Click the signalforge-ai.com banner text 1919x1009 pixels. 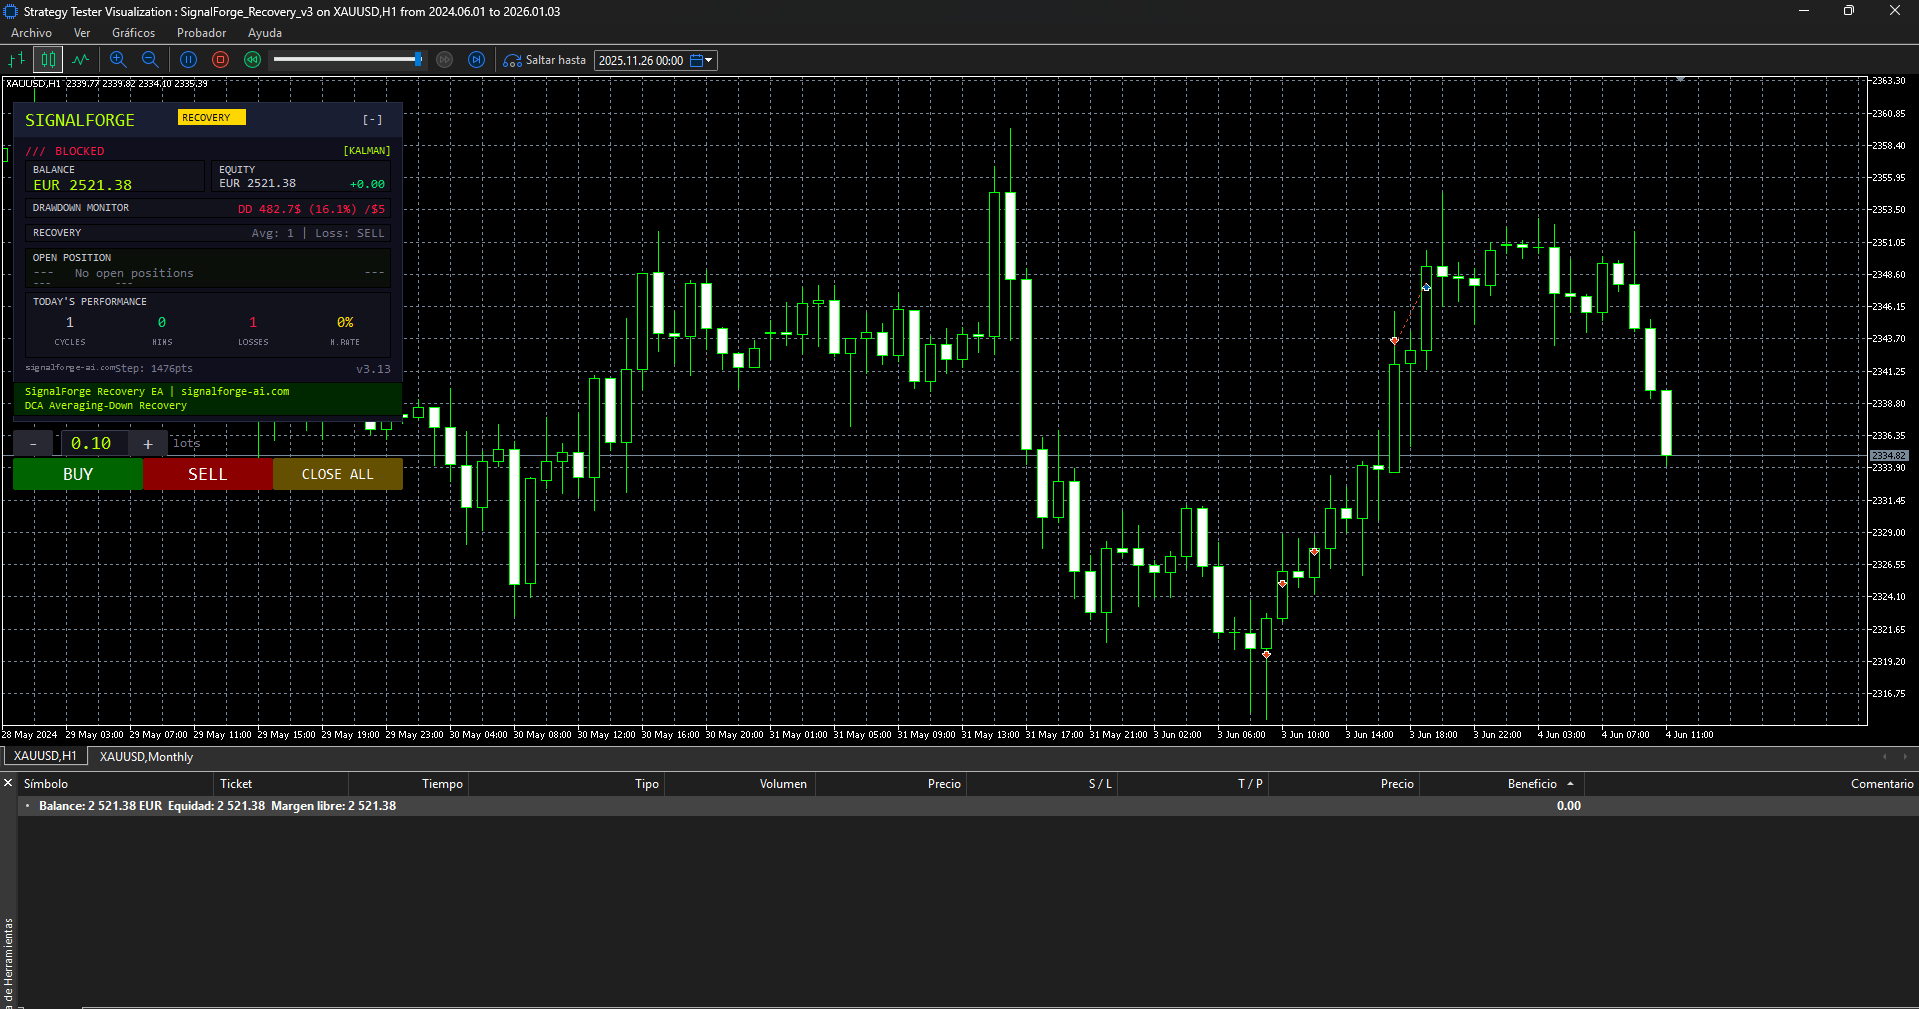(x=235, y=392)
